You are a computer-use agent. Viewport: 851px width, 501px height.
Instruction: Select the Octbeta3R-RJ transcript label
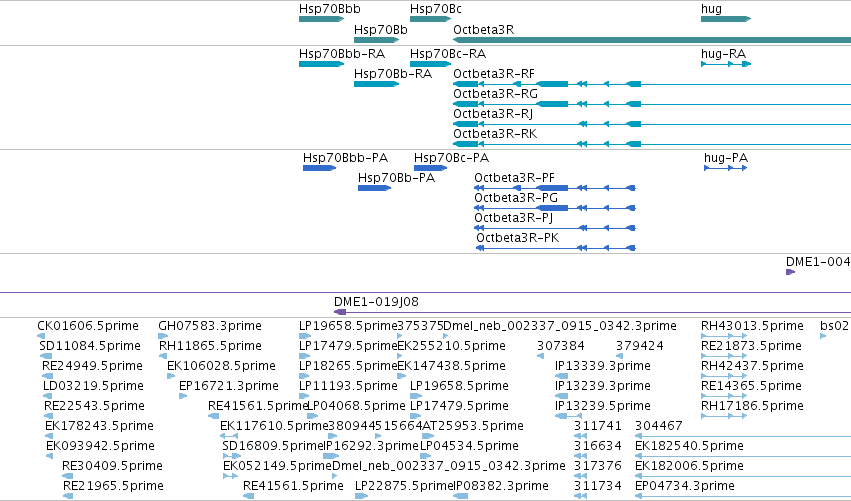point(493,114)
